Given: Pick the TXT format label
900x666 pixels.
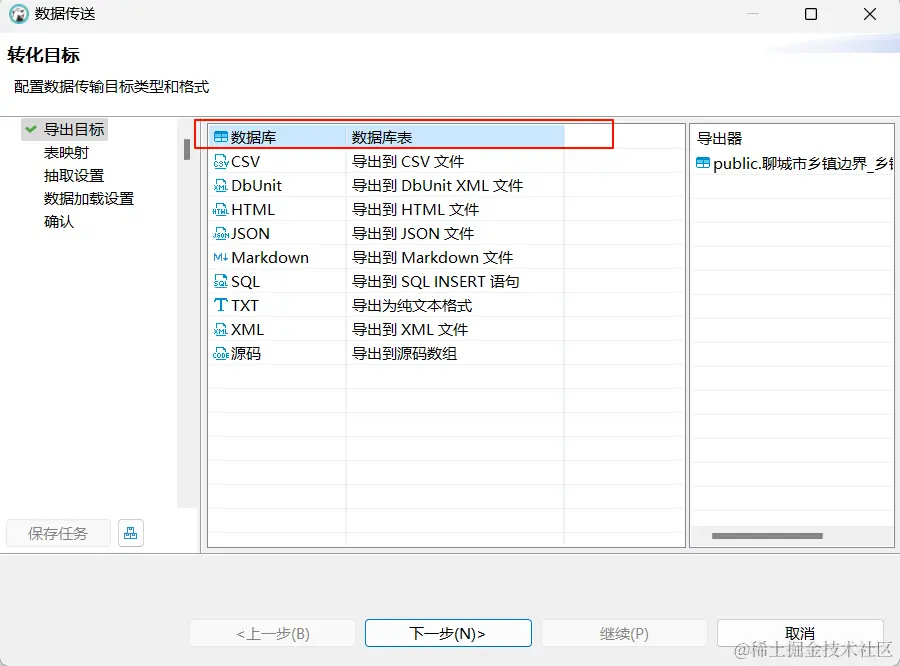Looking at the screenshot, I should [245, 306].
